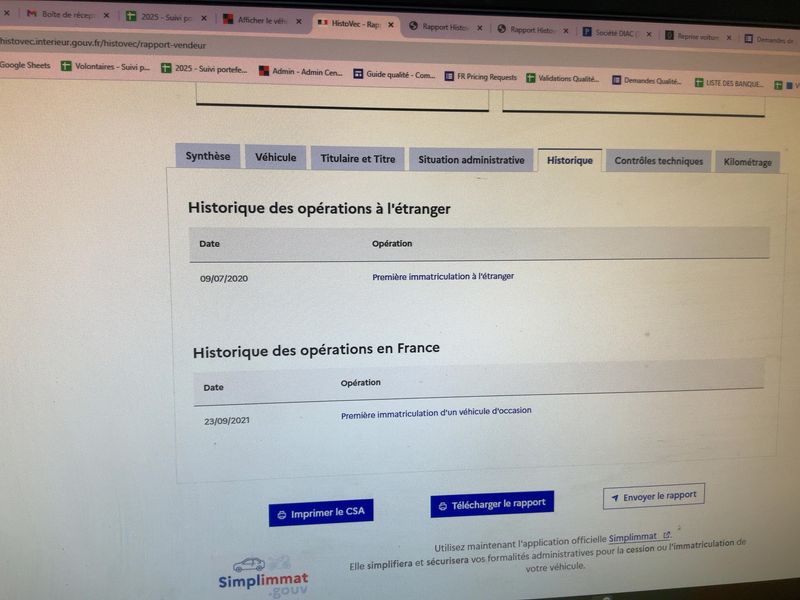Click the Simplimmat.gouv logo
Viewport: 800px width, 600px height.
point(263,578)
